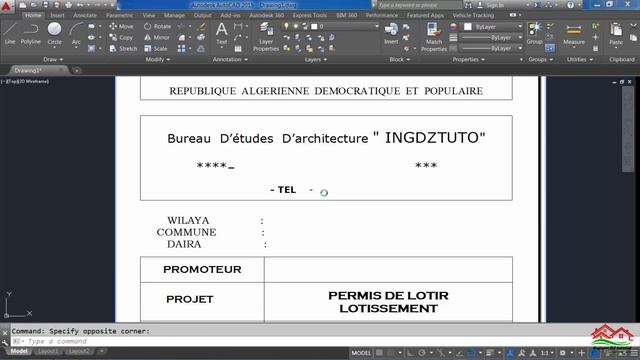The image size is (640, 360).
Task: Click the keyword search box in title bar
Action: click(x=420, y=5)
